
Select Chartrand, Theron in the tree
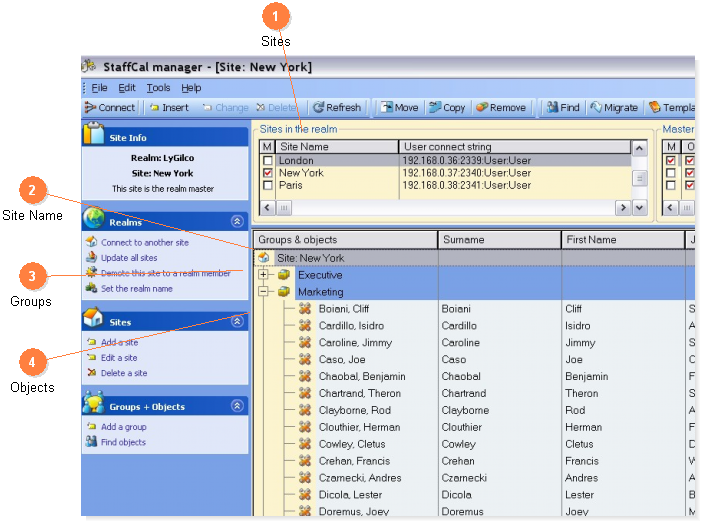[x=360, y=393]
